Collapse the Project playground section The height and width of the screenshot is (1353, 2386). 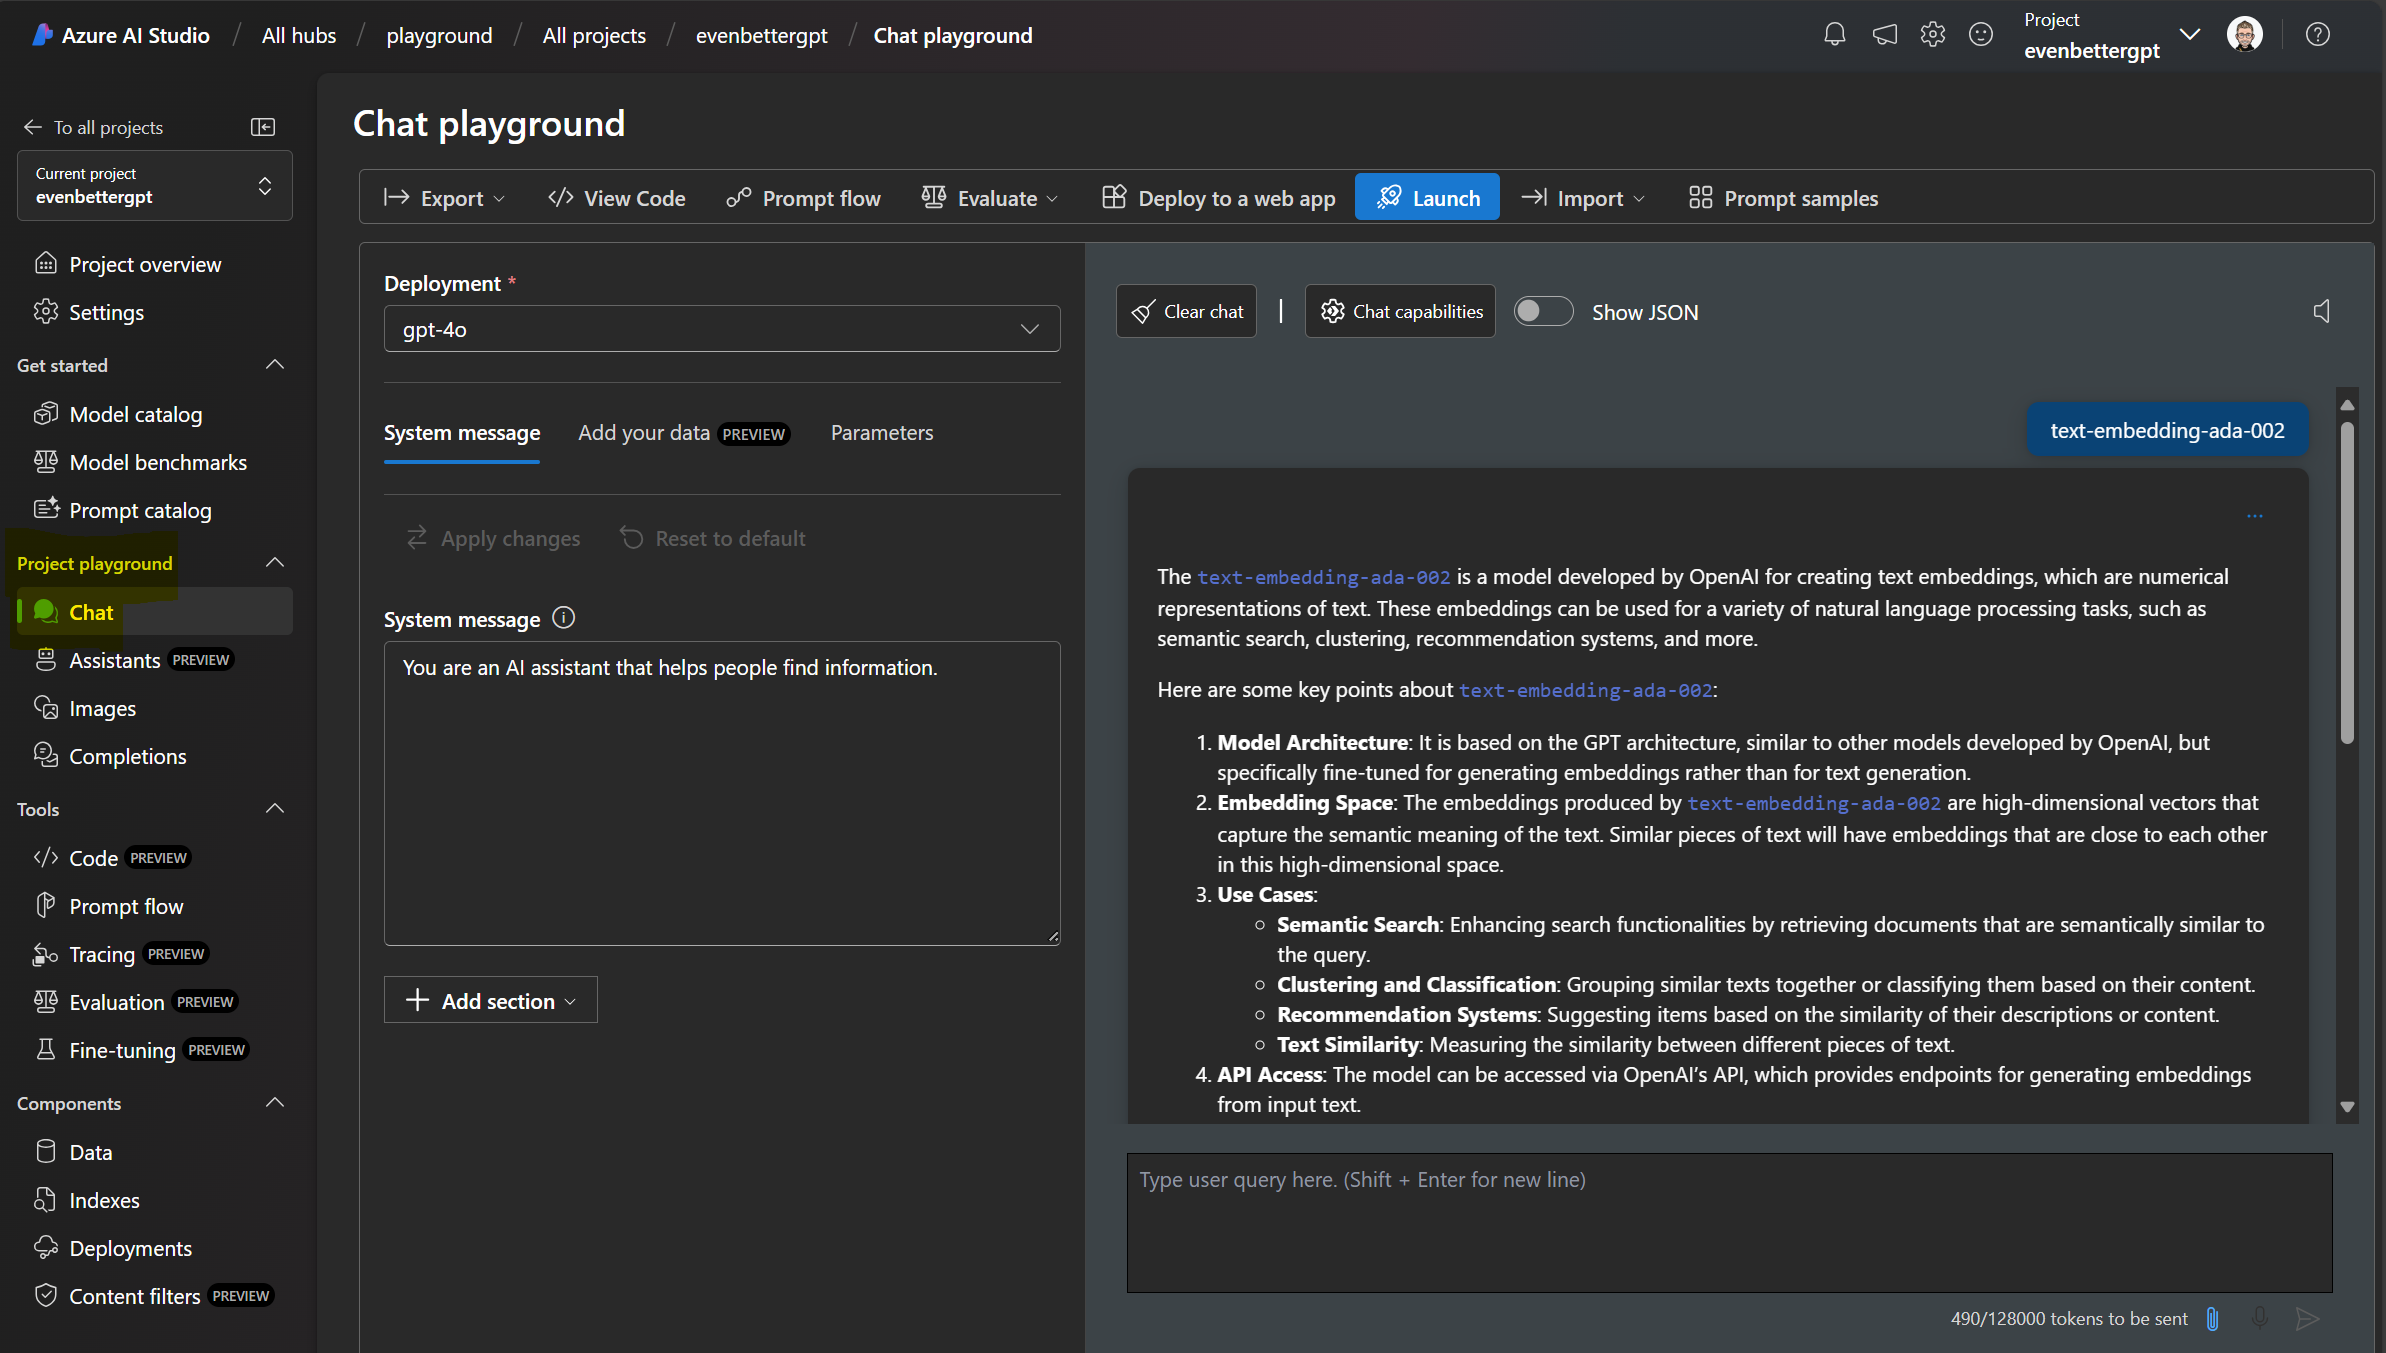275,563
